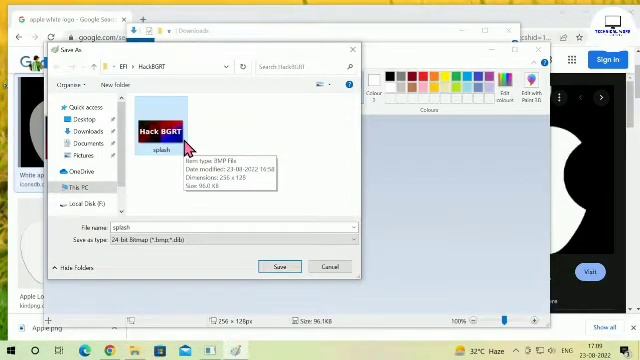The height and width of the screenshot is (360, 640).
Task: Click HackBGRT in the address path
Action: click(x=151, y=67)
